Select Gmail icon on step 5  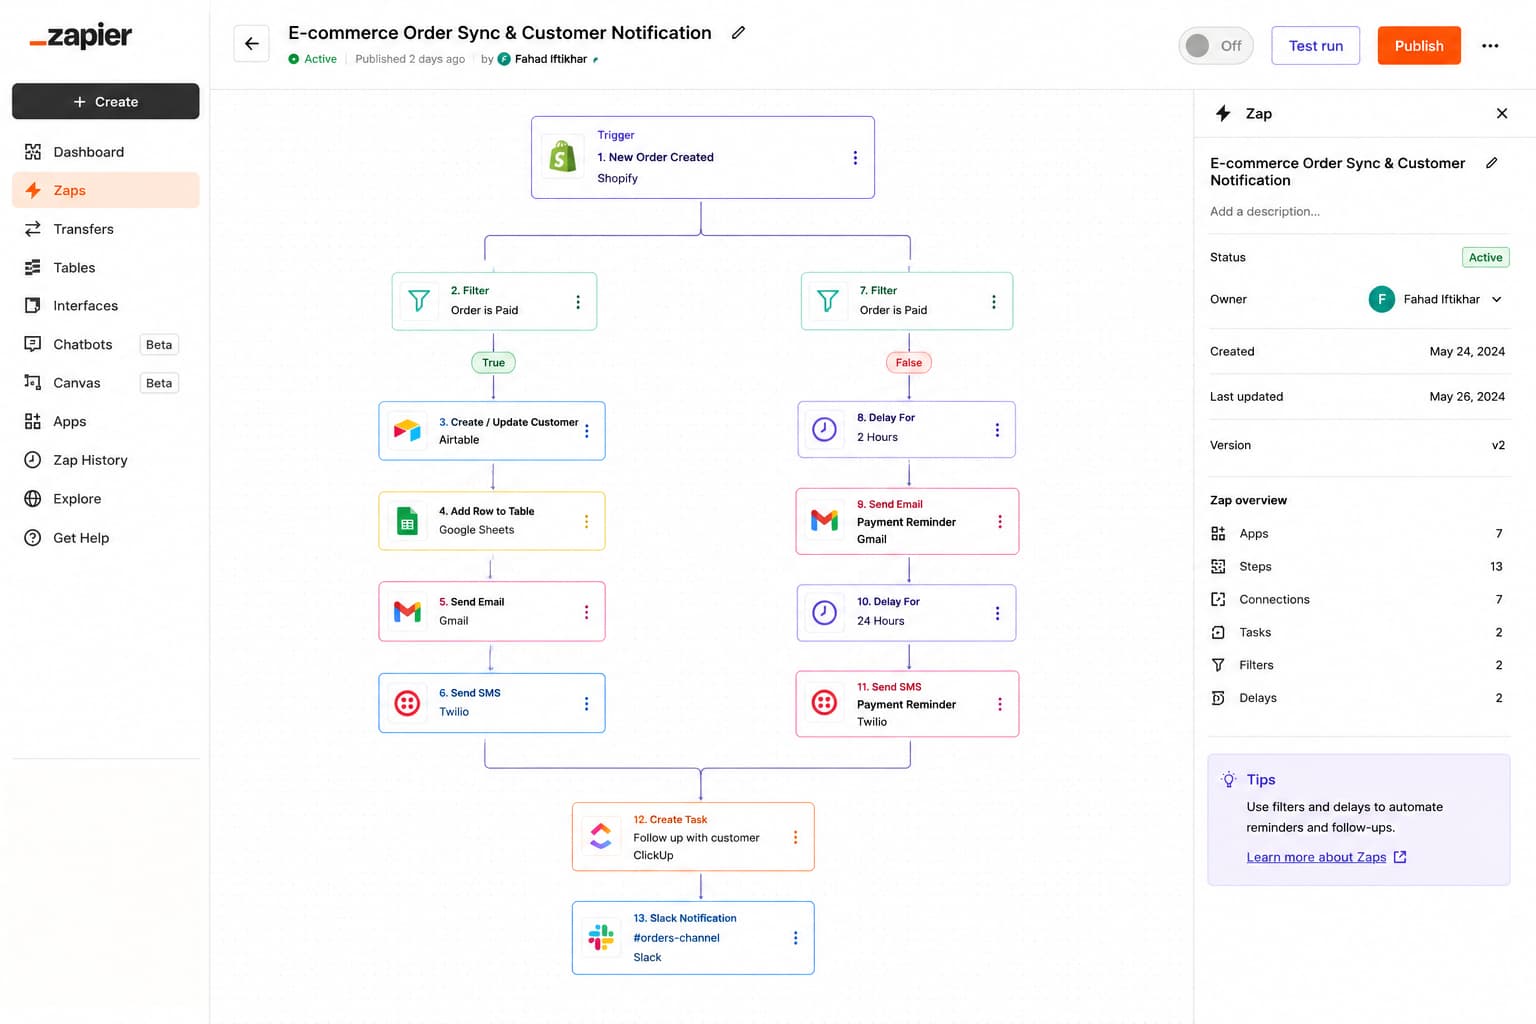coord(407,611)
